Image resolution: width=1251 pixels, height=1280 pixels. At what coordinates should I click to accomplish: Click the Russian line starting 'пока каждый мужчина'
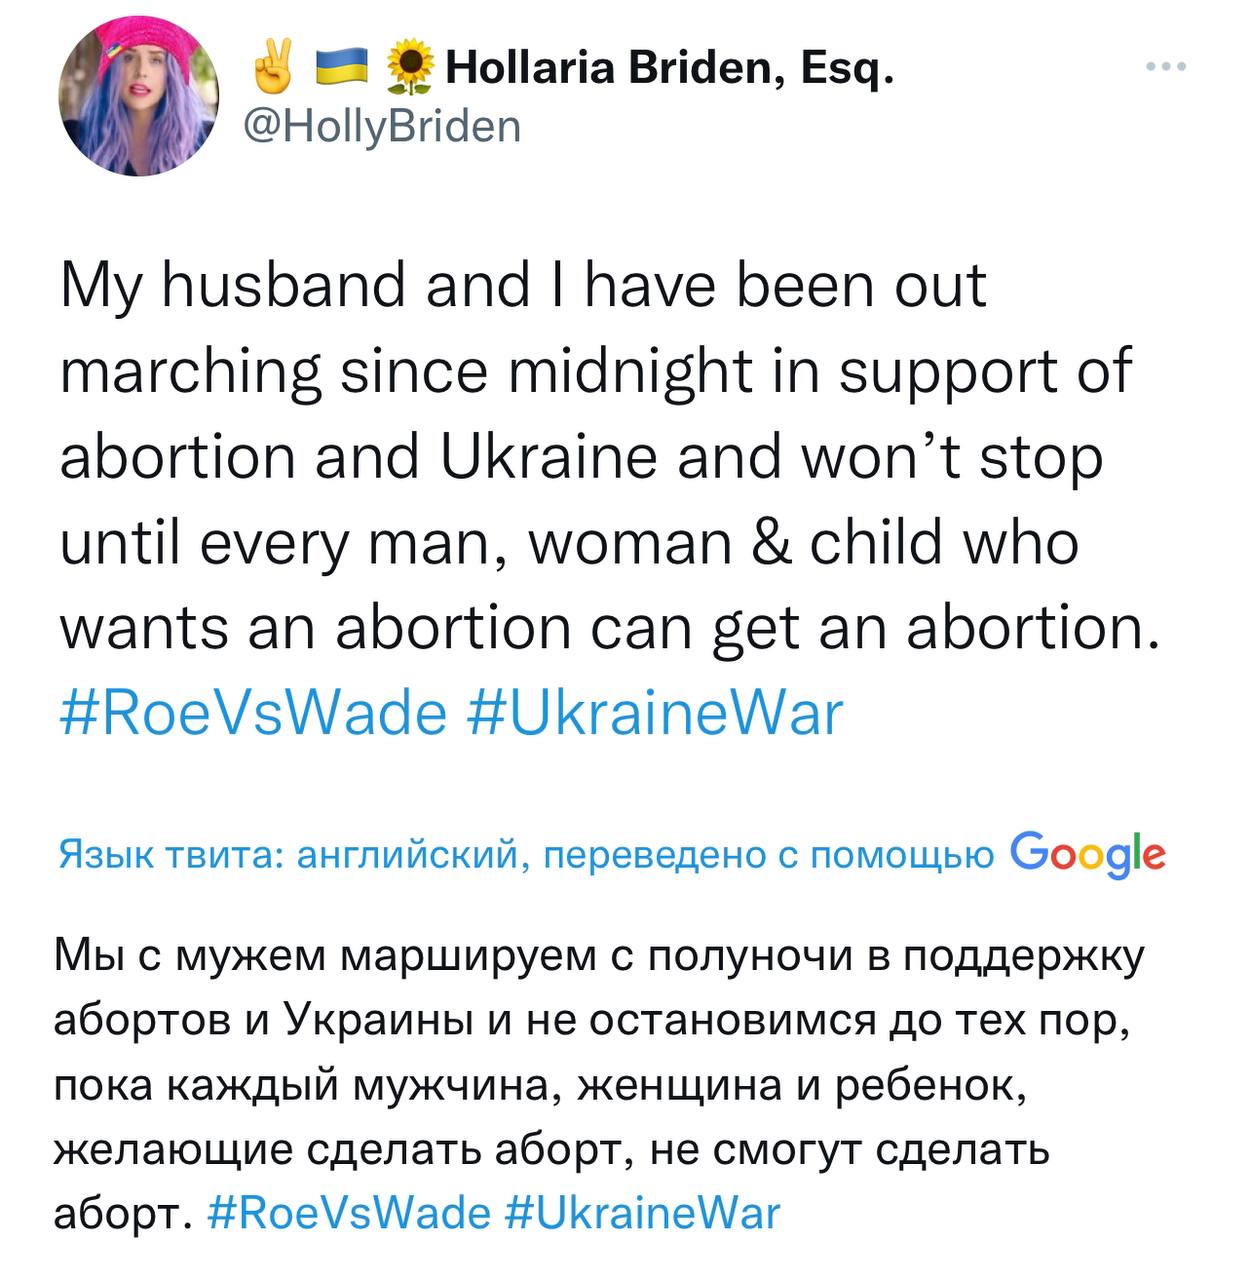(x=539, y=1085)
